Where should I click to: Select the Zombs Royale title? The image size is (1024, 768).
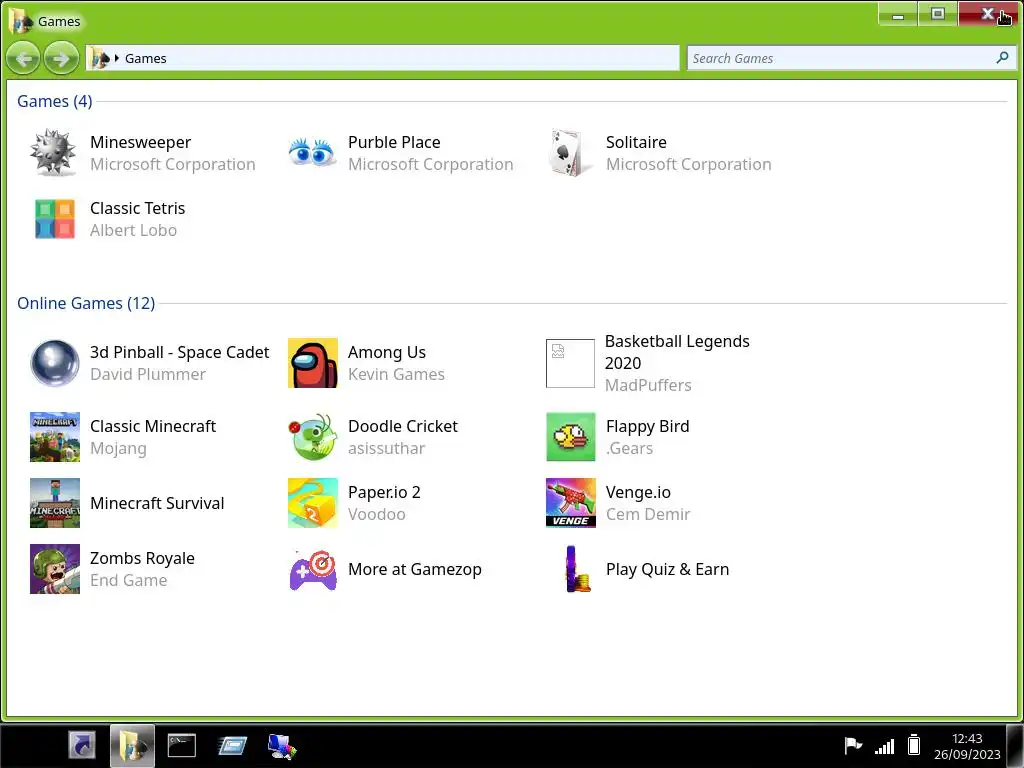point(142,558)
